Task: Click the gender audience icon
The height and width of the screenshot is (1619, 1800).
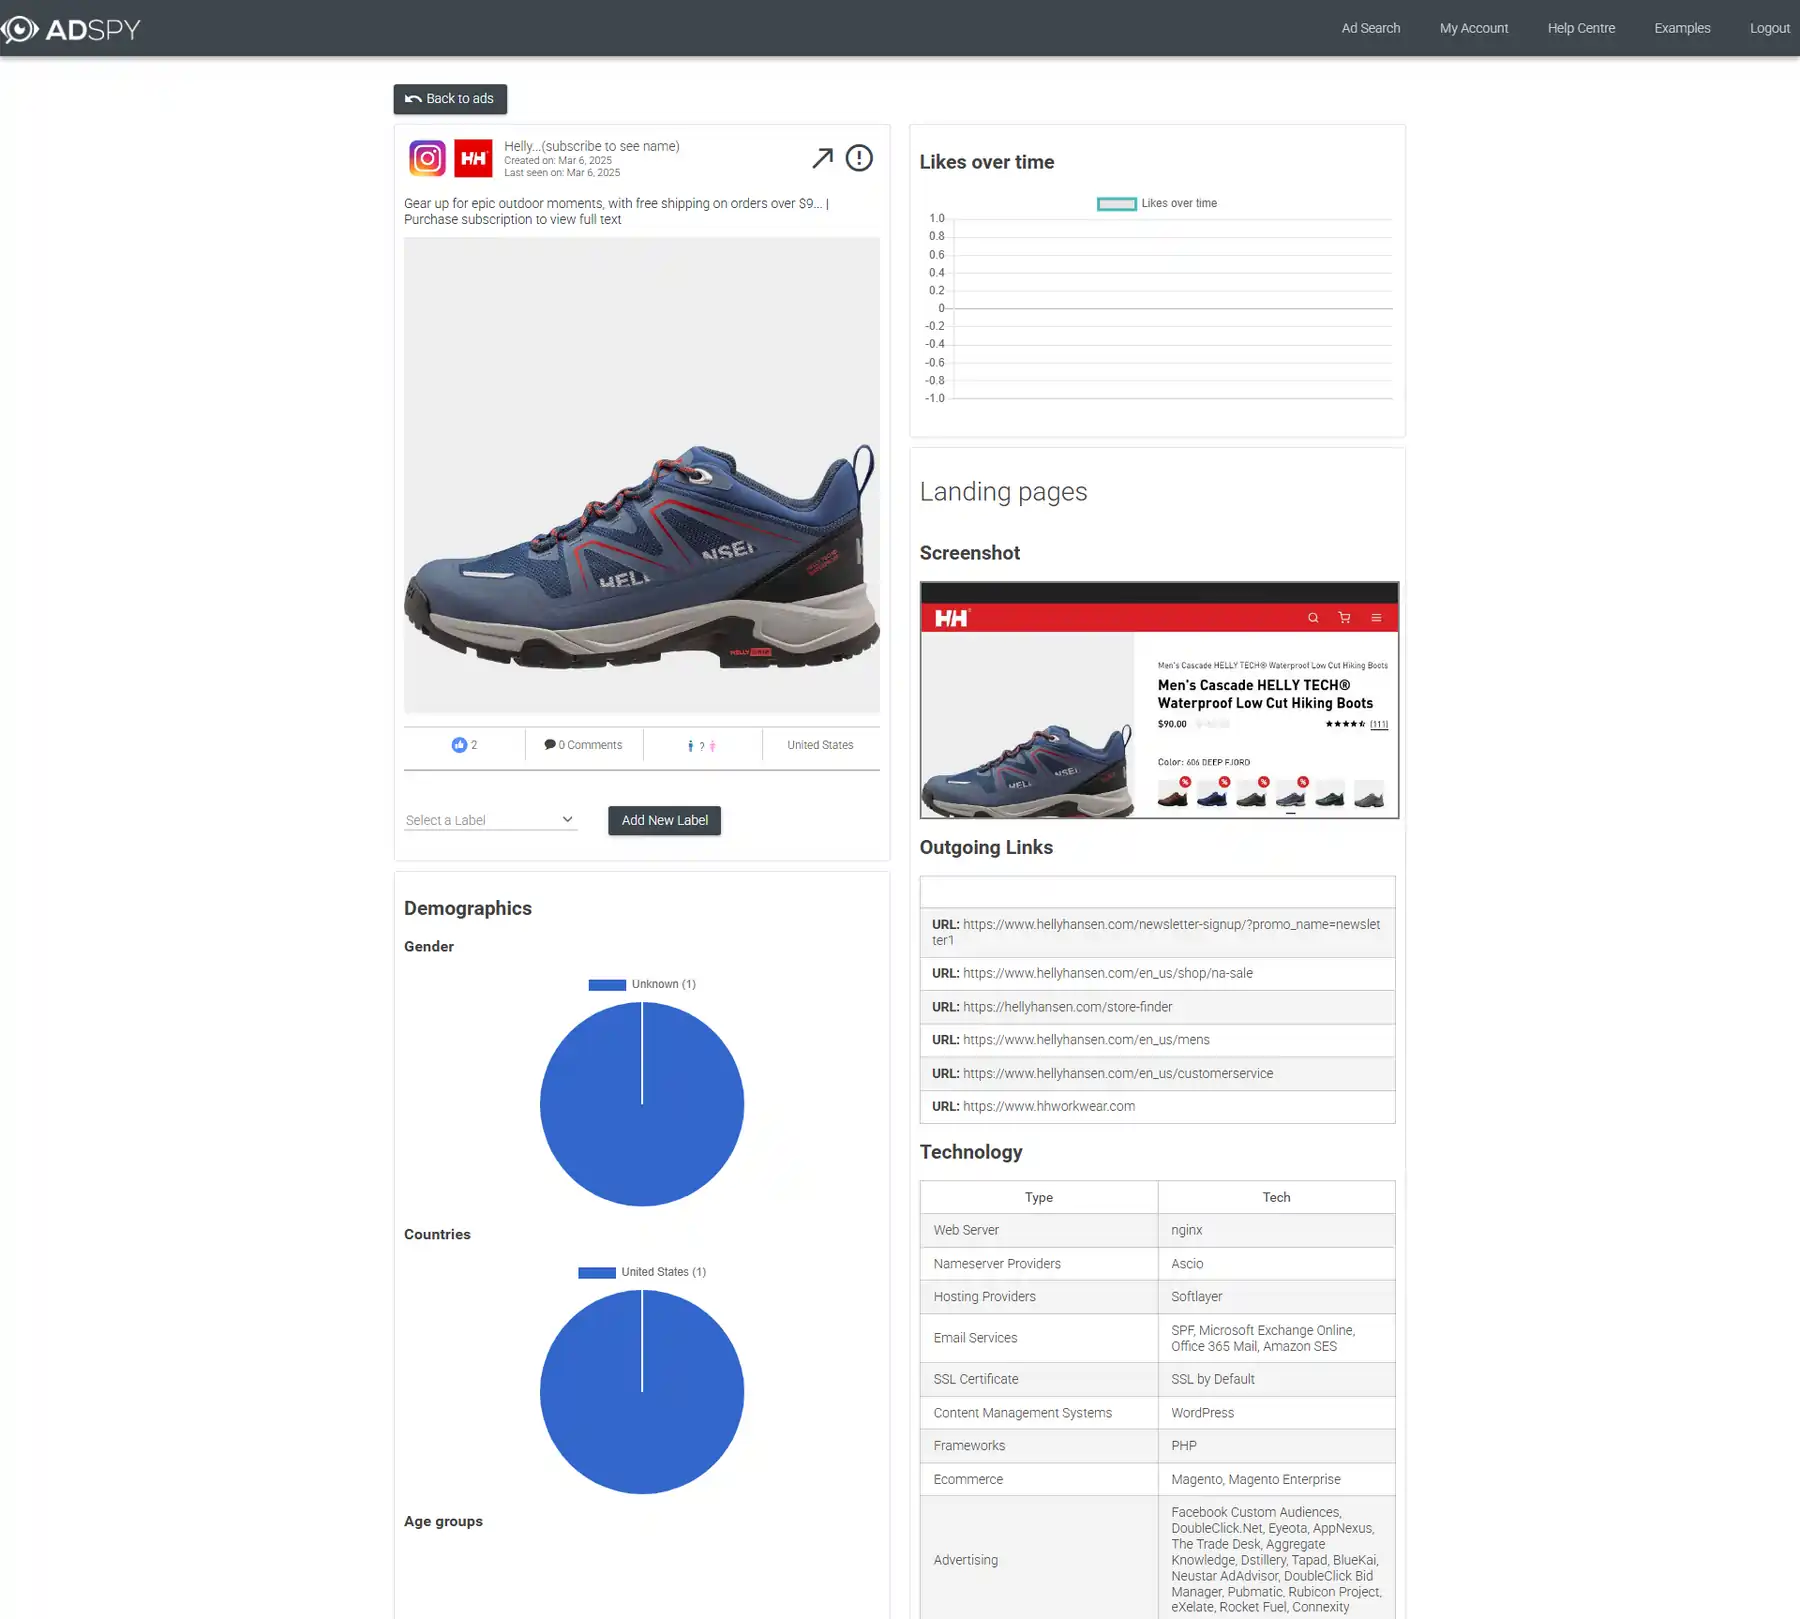Action: (x=701, y=746)
